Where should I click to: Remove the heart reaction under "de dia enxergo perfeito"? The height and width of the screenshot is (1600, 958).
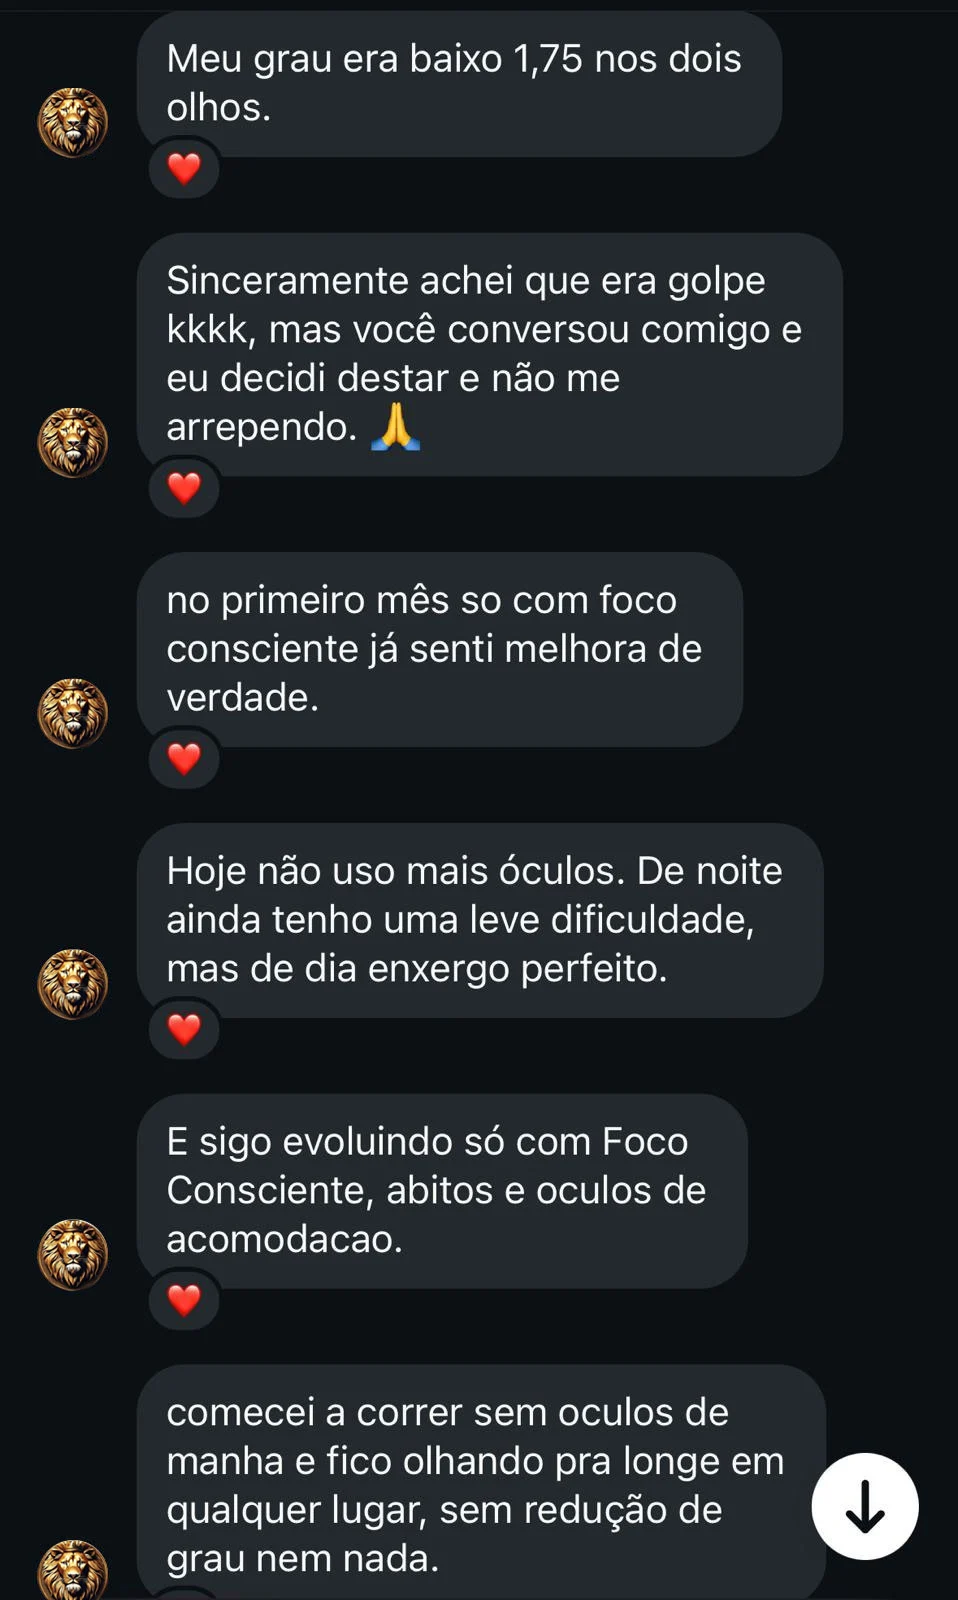pos(184,1029)
